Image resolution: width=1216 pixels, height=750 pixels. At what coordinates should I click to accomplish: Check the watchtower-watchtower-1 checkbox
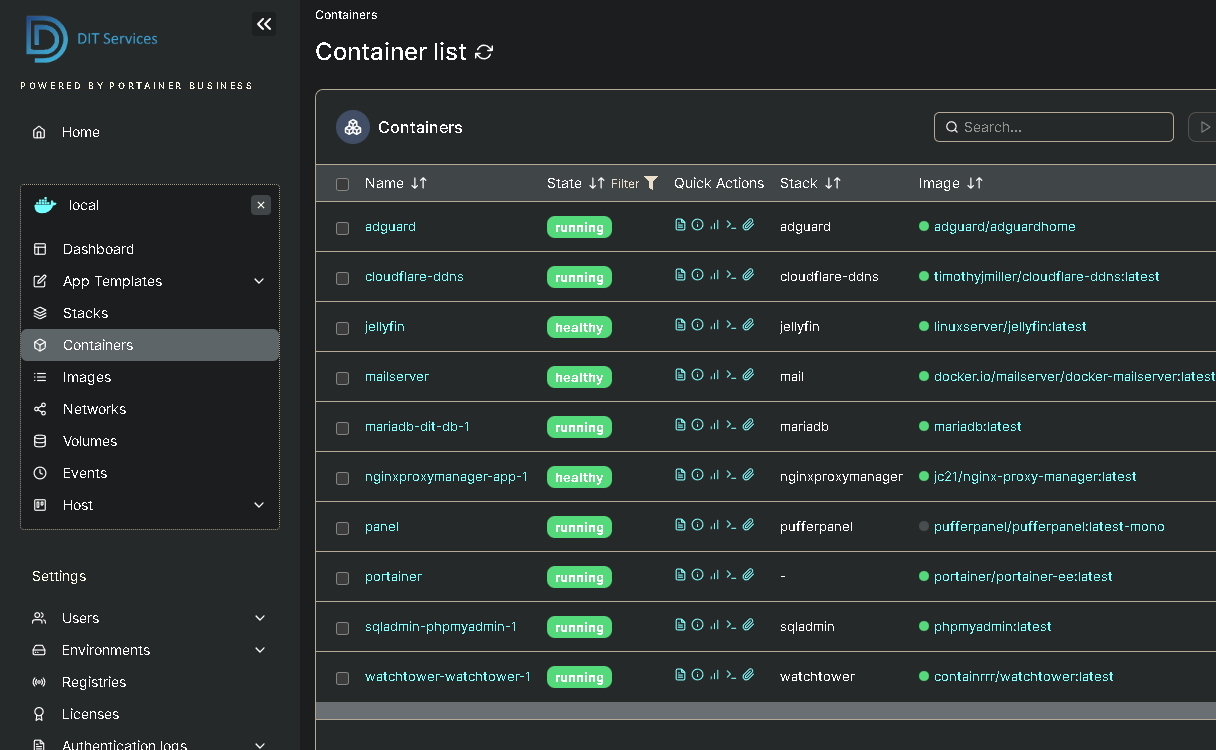pos(343,678)
